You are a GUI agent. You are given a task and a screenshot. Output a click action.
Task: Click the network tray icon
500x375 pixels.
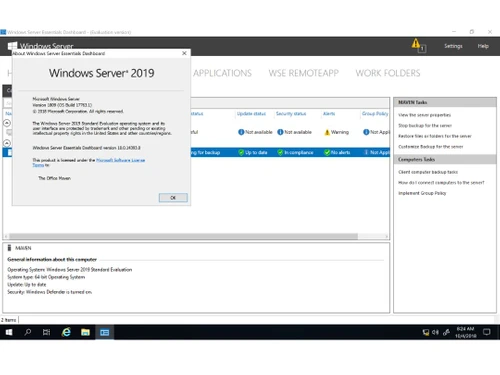[x=426, y=332]
